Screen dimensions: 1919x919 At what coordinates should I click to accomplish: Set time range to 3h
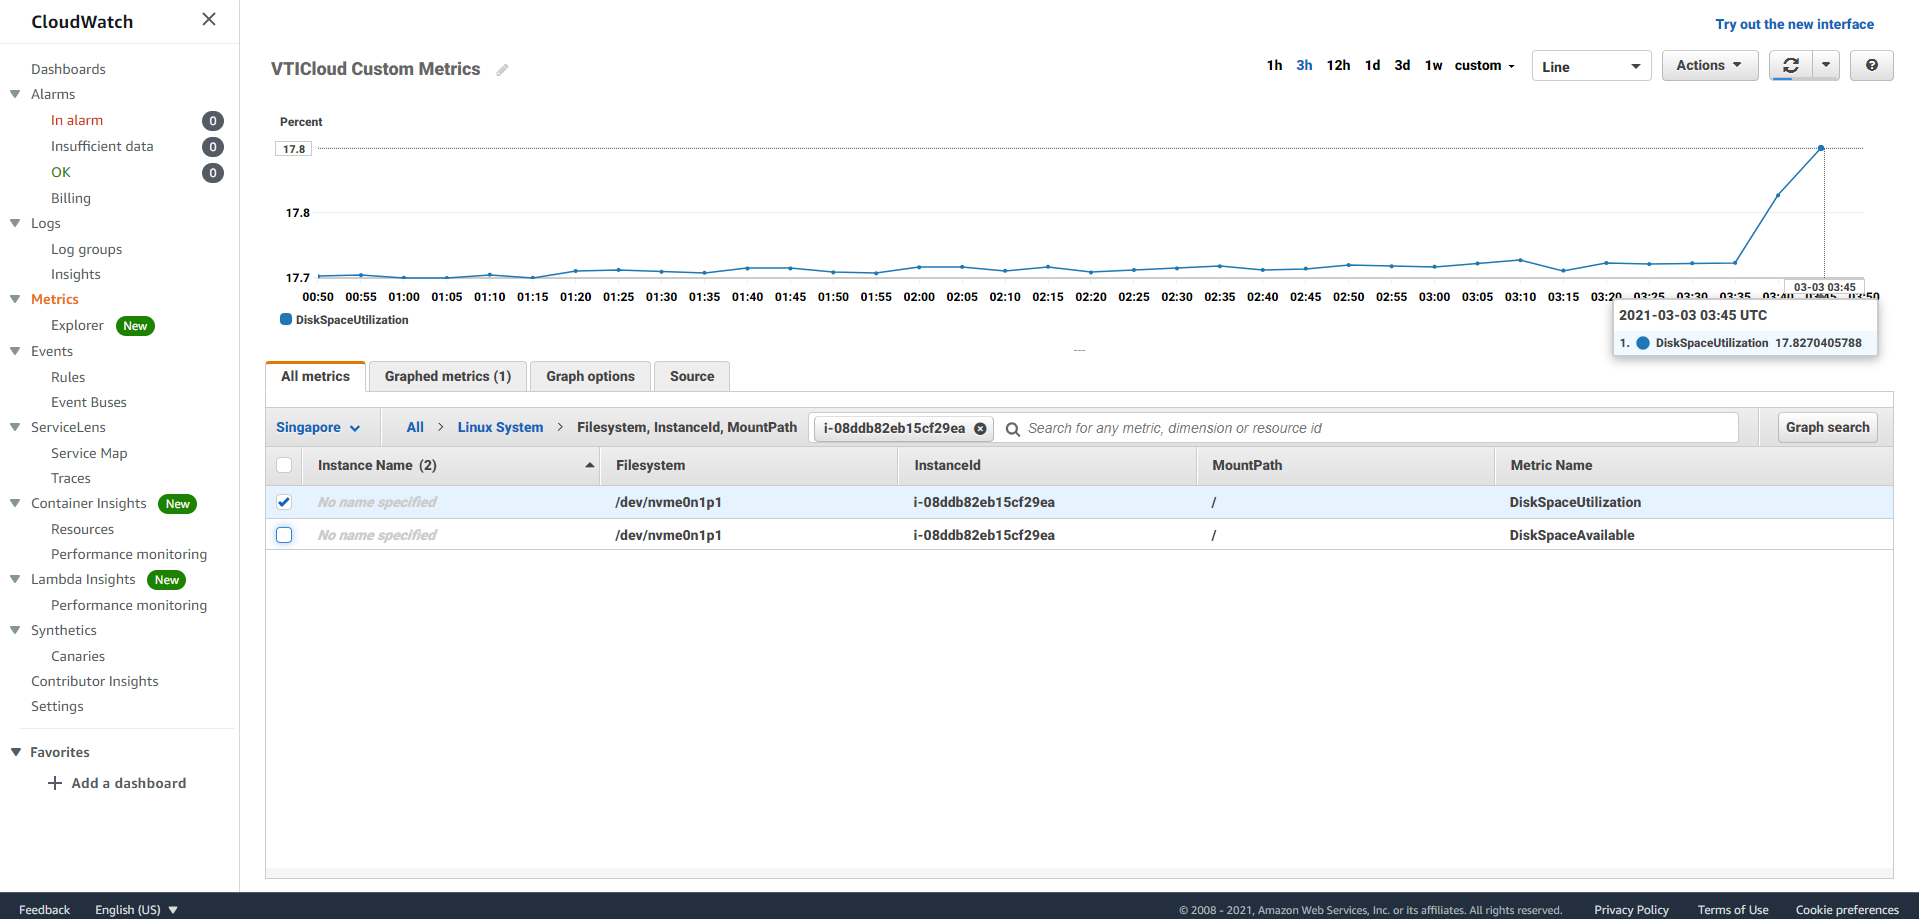1304,65
